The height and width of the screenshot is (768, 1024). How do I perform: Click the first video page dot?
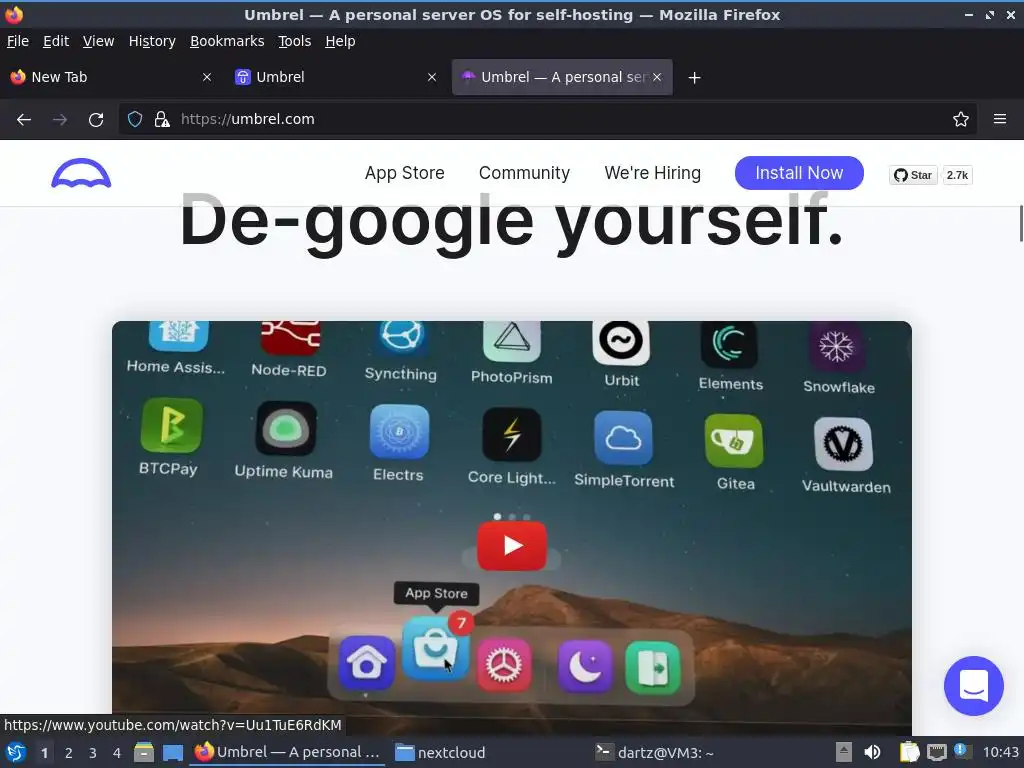(x=497, y=517)
